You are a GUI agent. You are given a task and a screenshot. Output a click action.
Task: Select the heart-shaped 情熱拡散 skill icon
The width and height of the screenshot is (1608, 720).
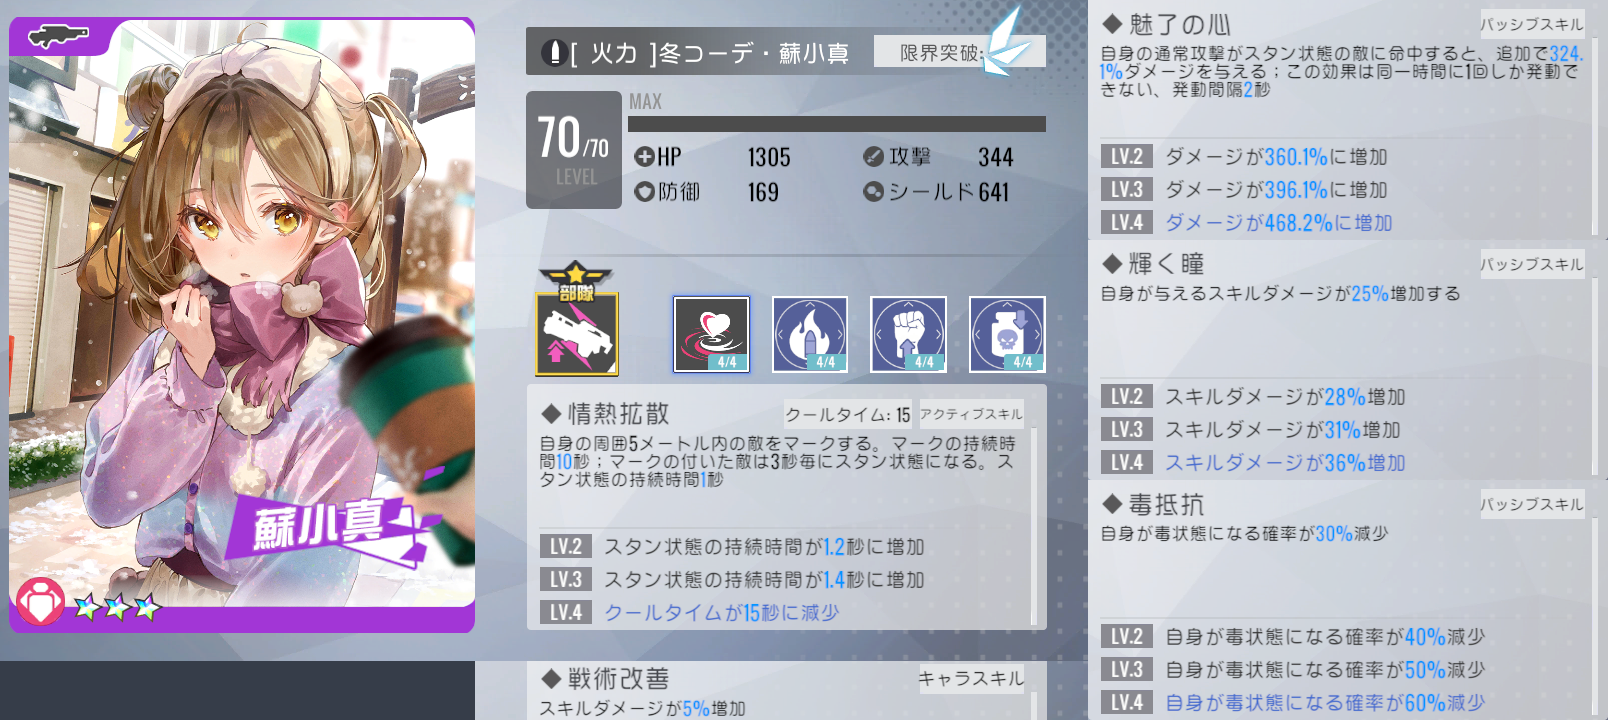click(x=711, y=334)
